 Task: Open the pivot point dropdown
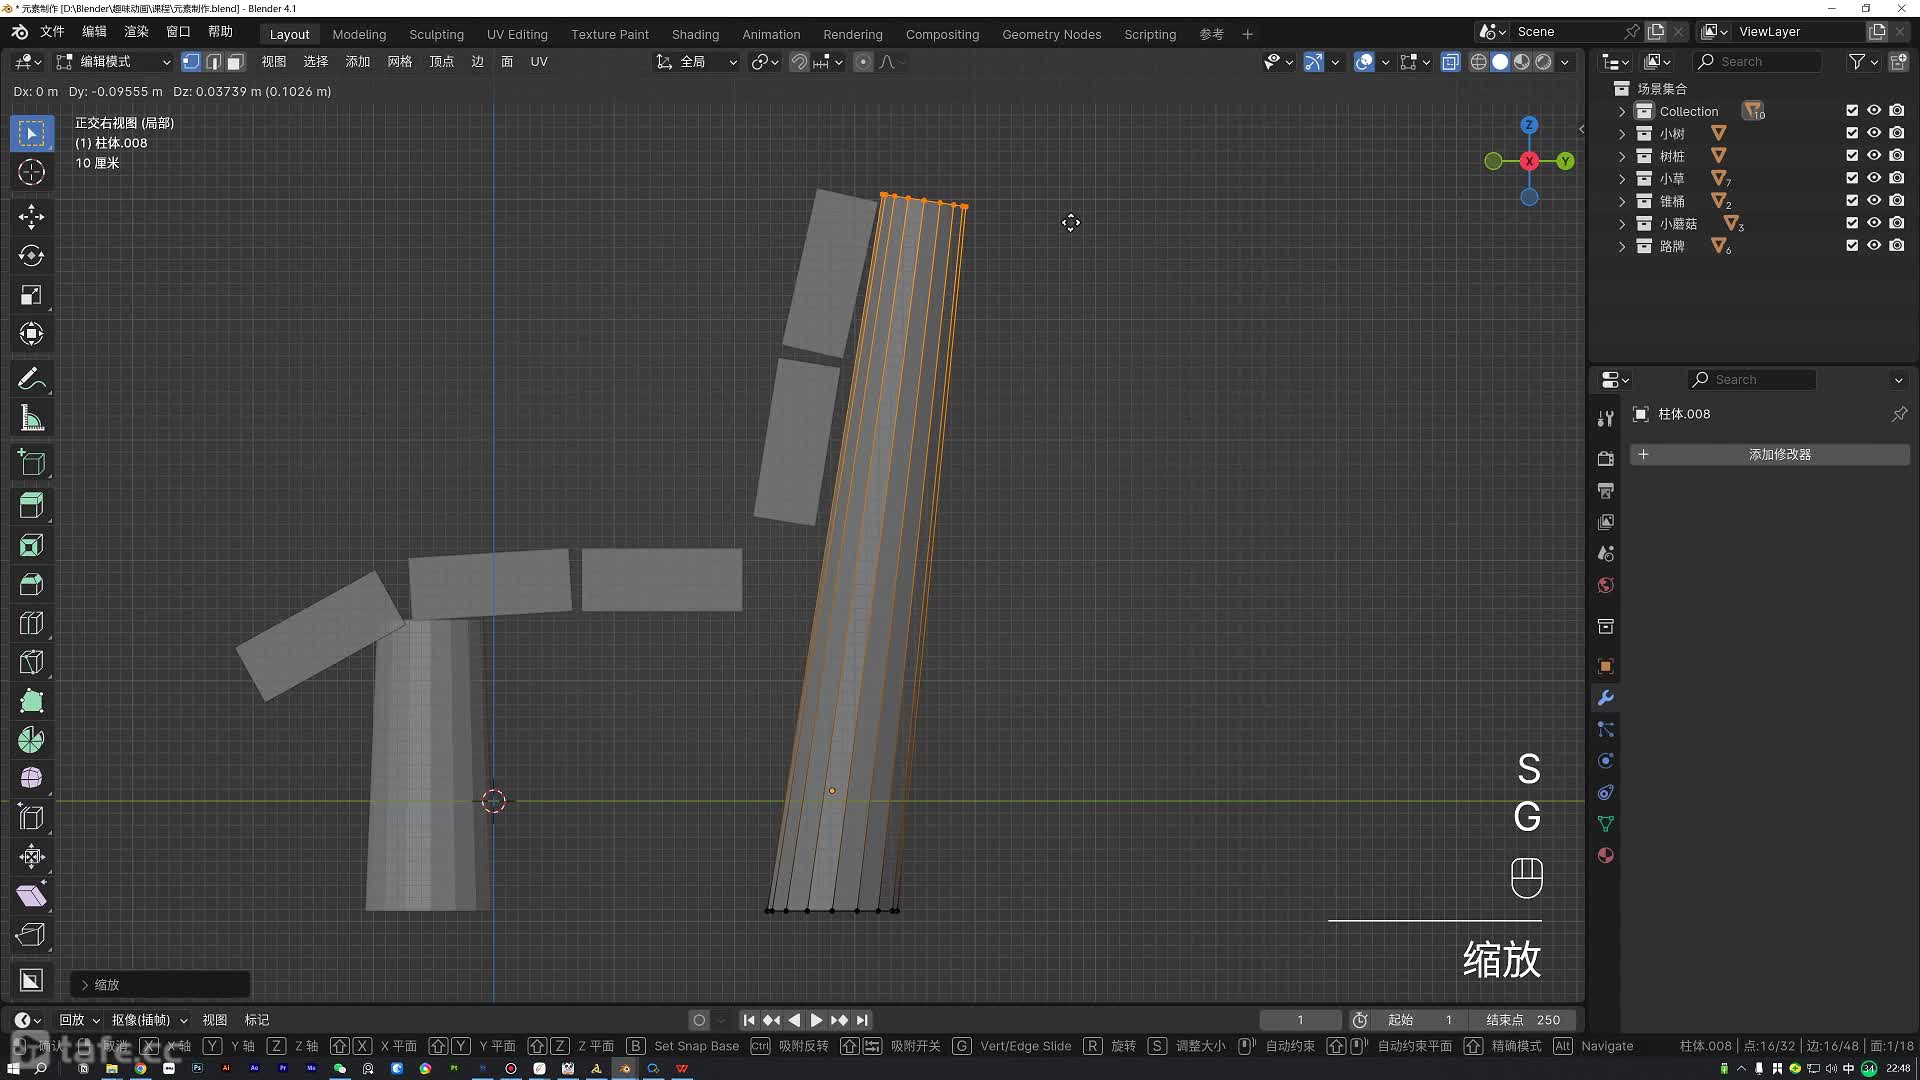[x=765, y=62]
